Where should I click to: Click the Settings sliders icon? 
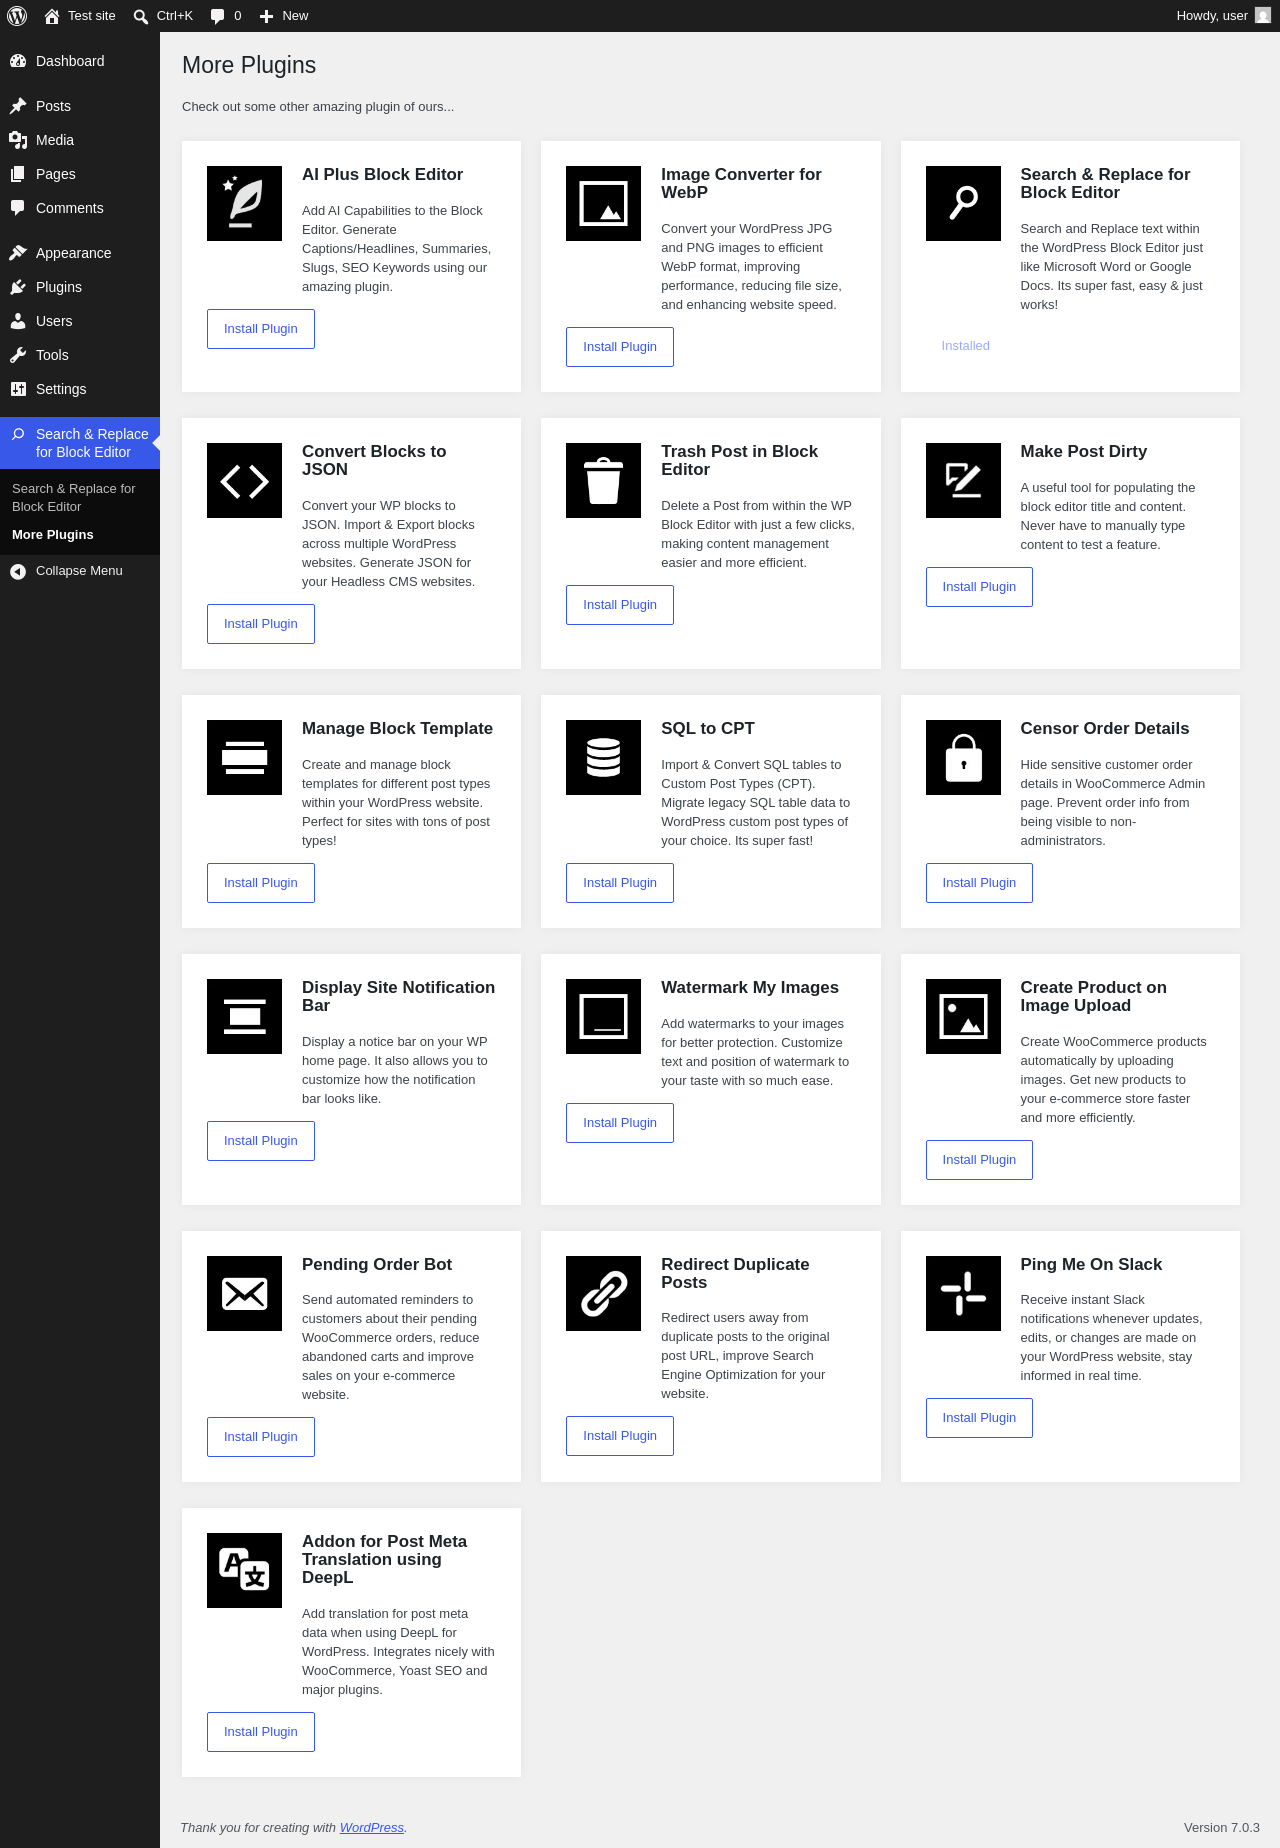point(18,389)
